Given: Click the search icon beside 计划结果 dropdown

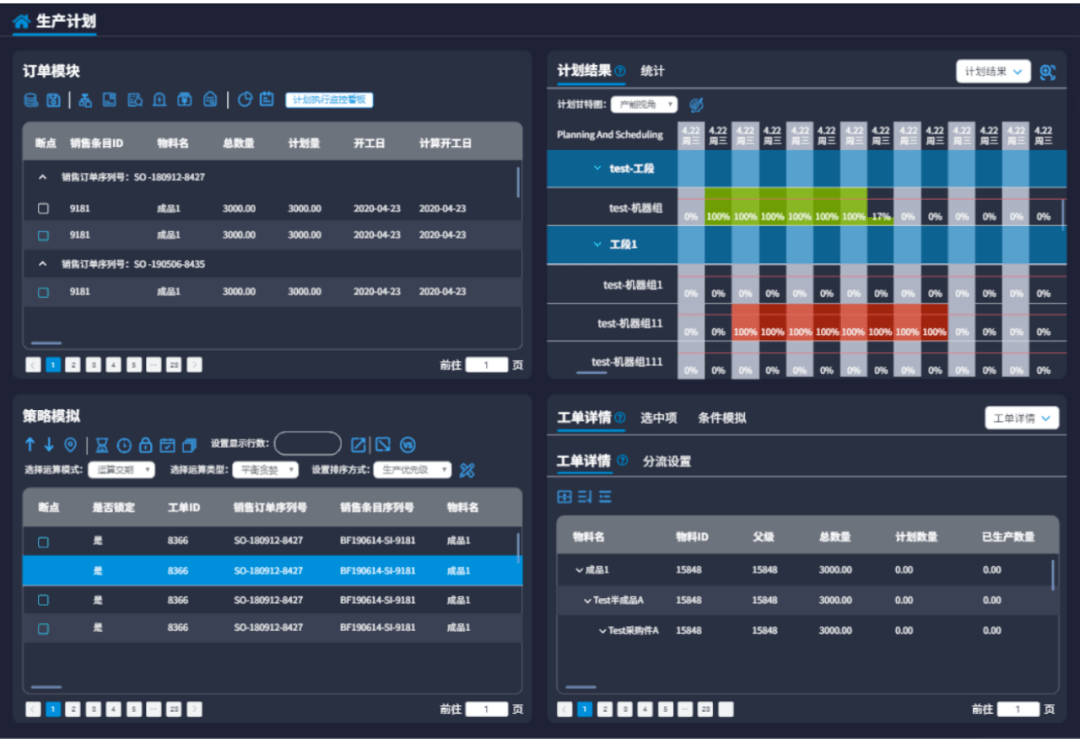Looking at the screenshot, I should (1048, 72).
